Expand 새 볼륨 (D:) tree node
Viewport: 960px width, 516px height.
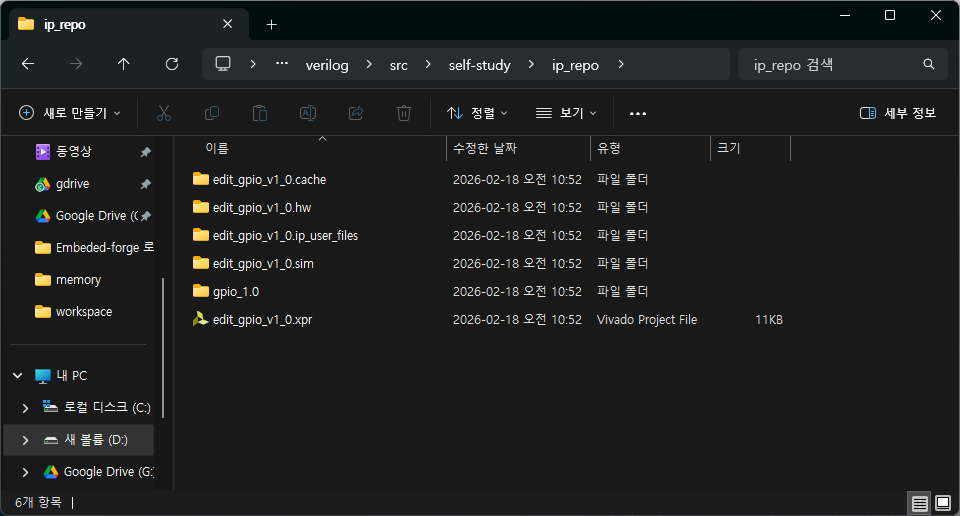(x=25, y=440)
